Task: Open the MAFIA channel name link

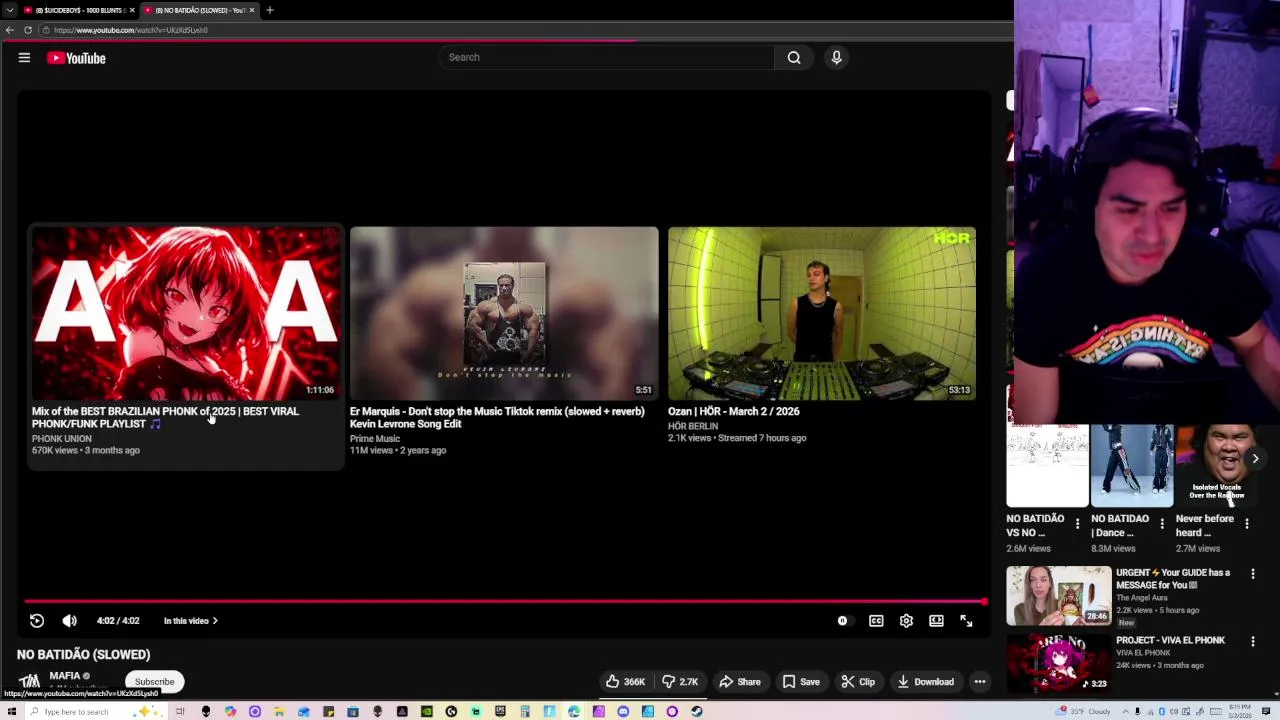Action: point(65,676)
